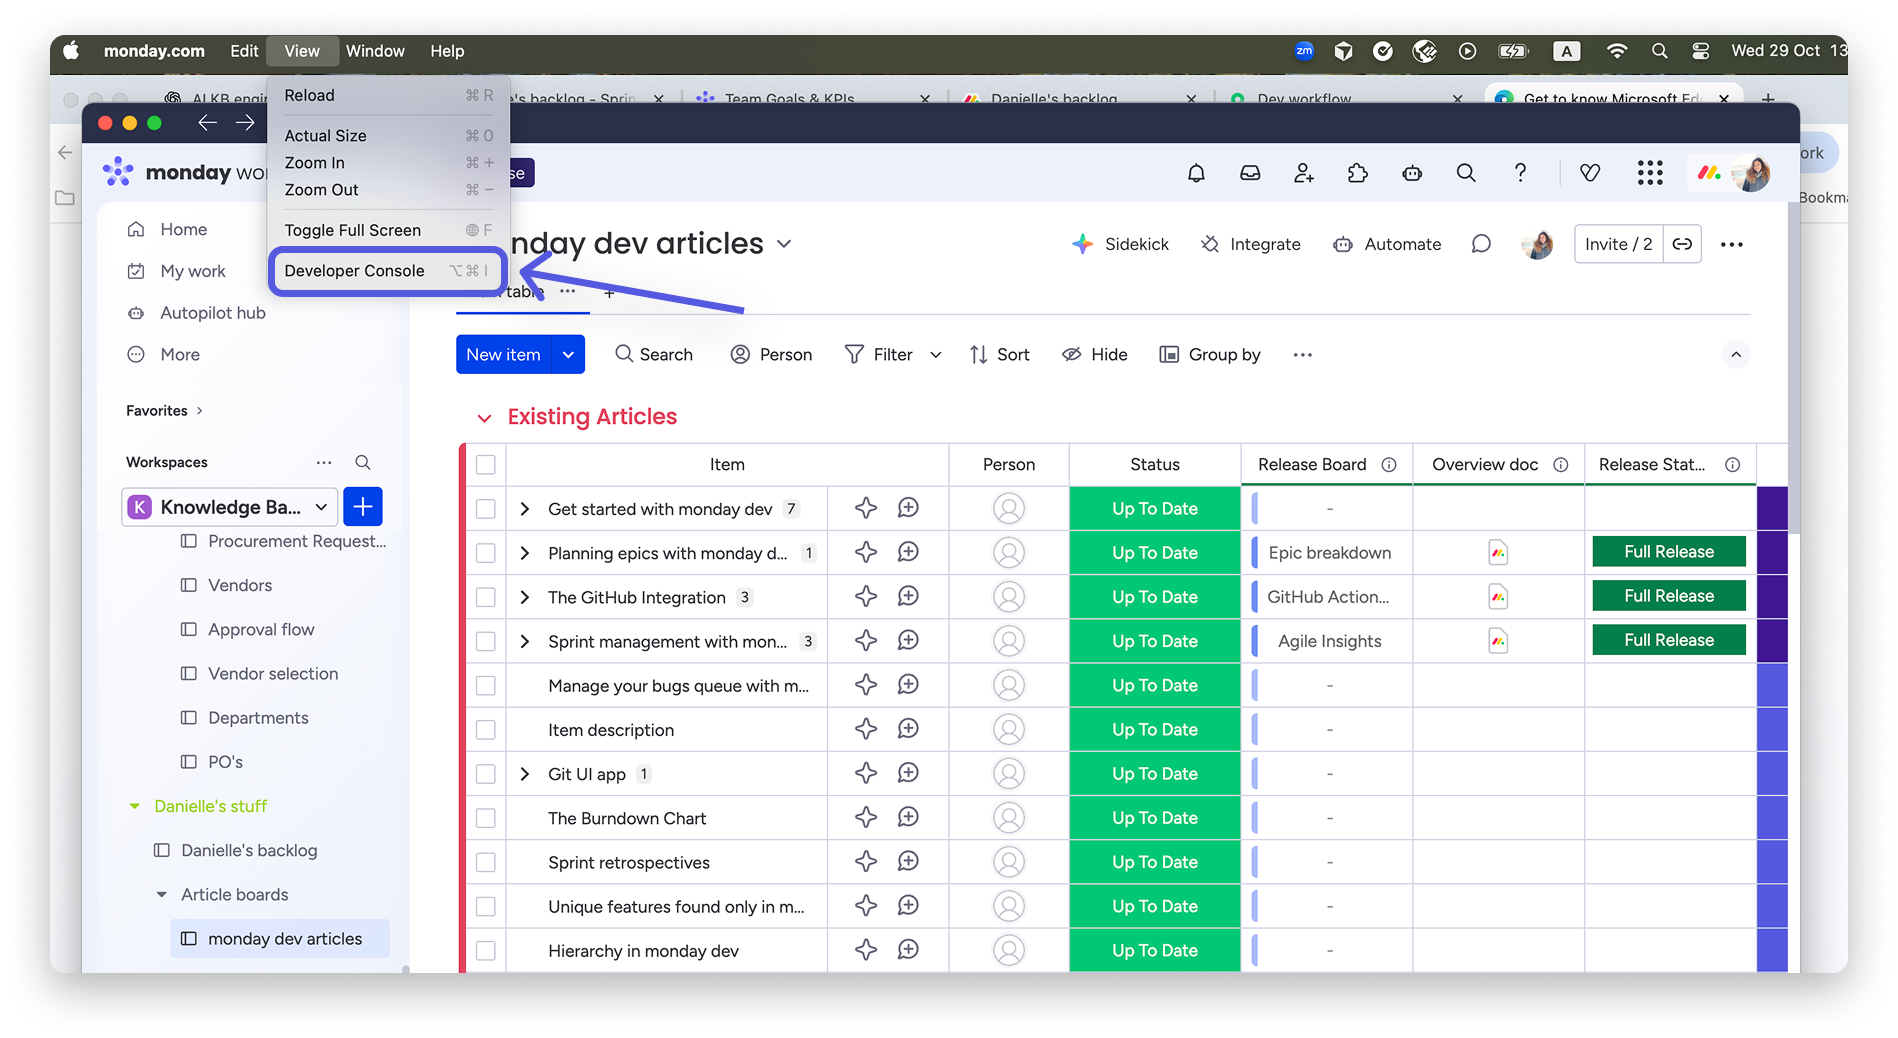
Task: Check the box for Item description
Action: pyautogui.click(x=486, y=730)
